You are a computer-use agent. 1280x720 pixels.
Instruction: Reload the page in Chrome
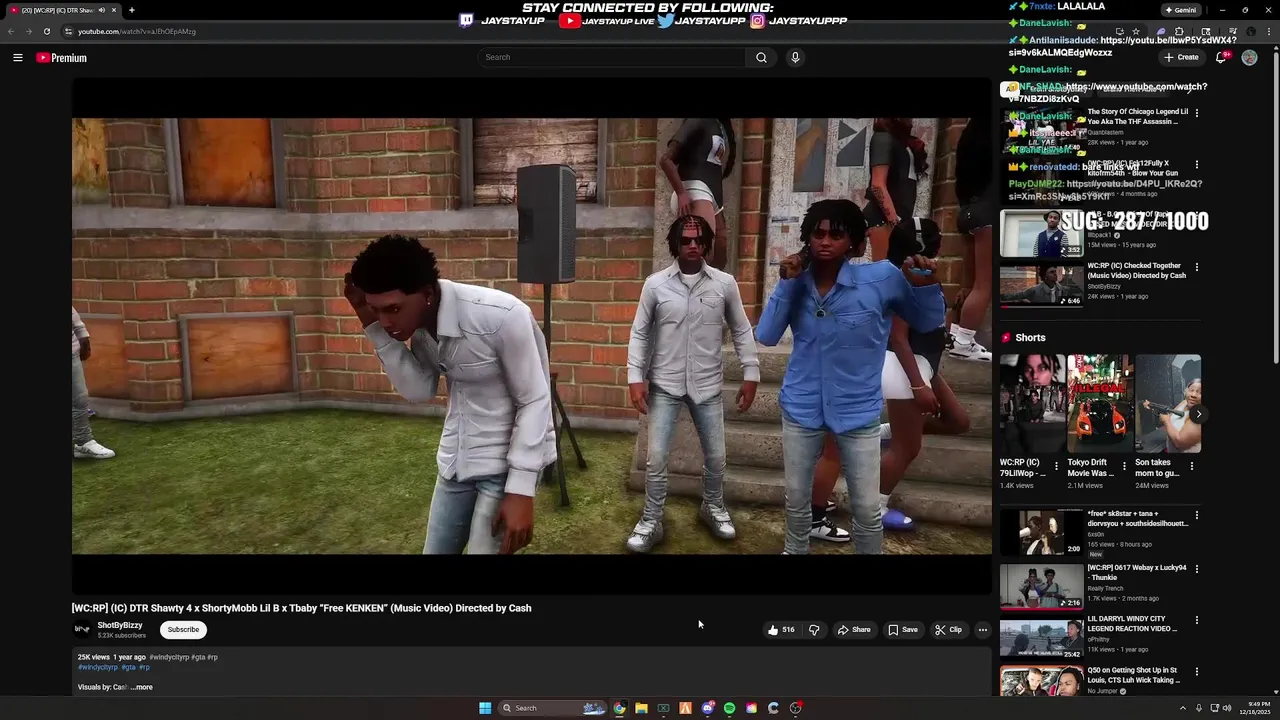click(46, 31)
